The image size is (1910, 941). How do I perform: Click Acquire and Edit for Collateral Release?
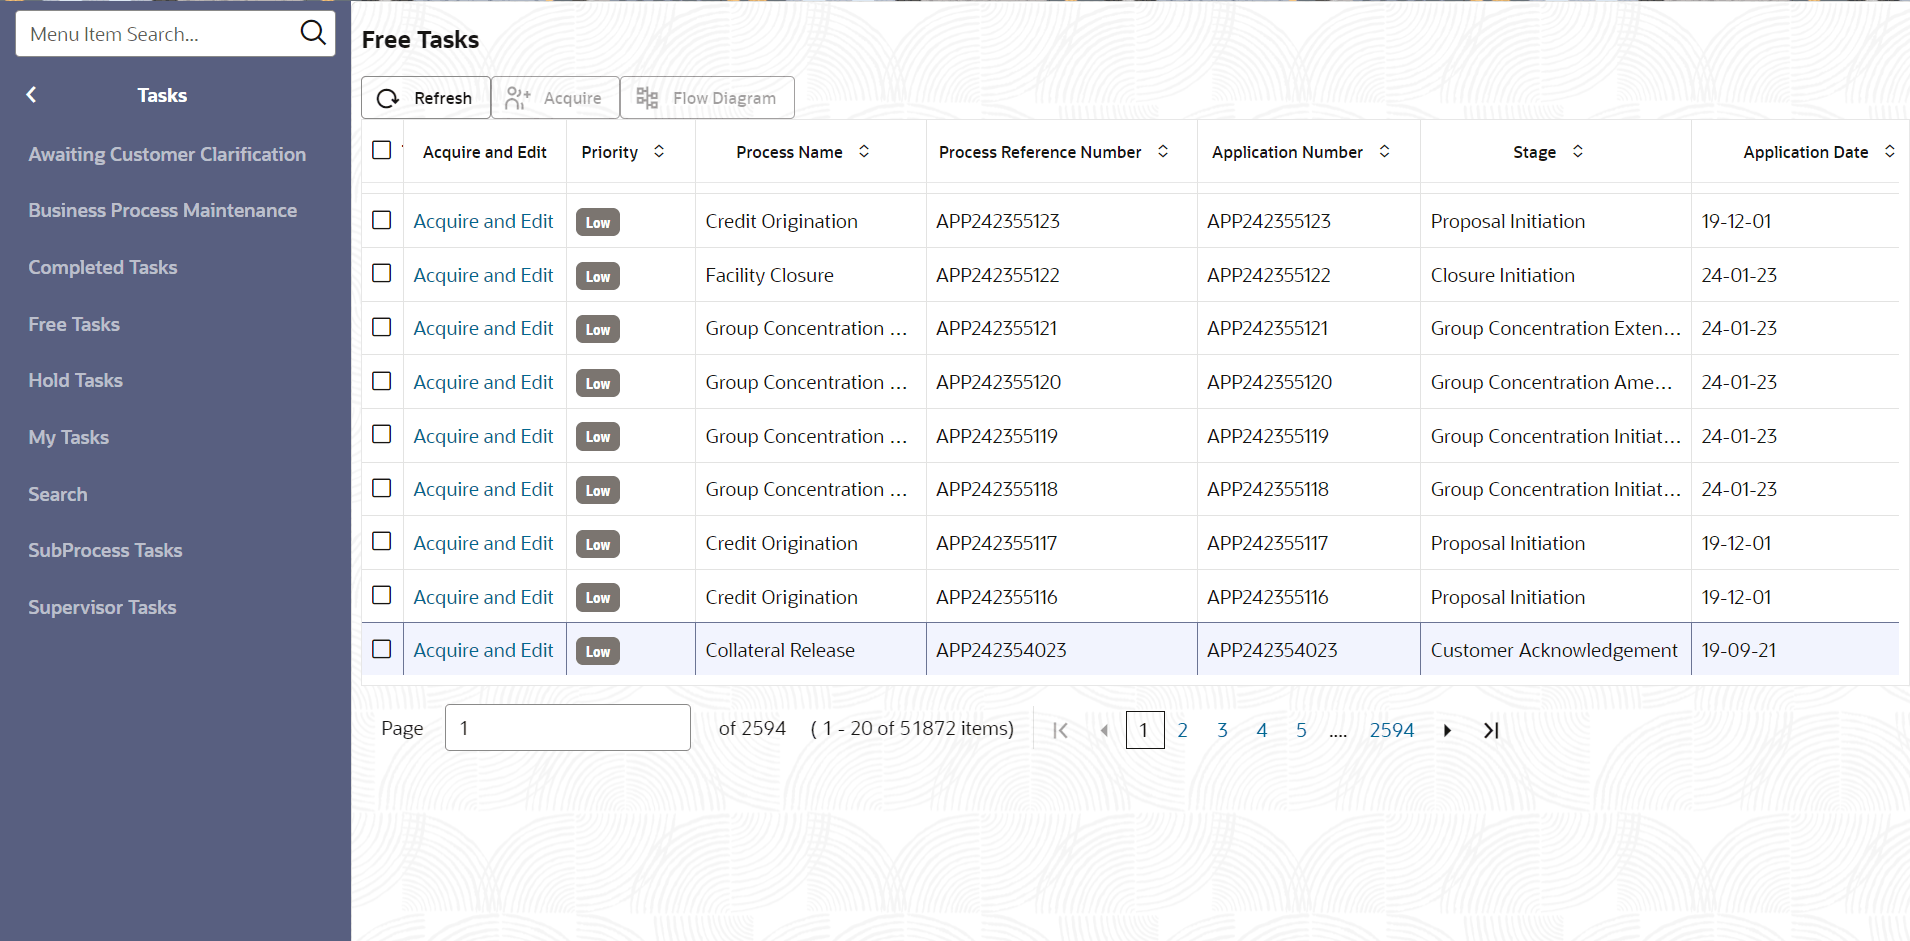tap(483, 650)
